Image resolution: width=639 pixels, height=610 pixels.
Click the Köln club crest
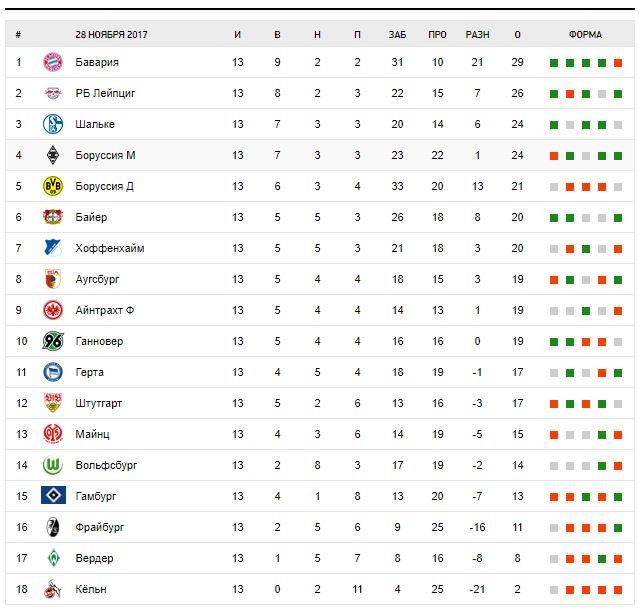click(x=53, y=589)
